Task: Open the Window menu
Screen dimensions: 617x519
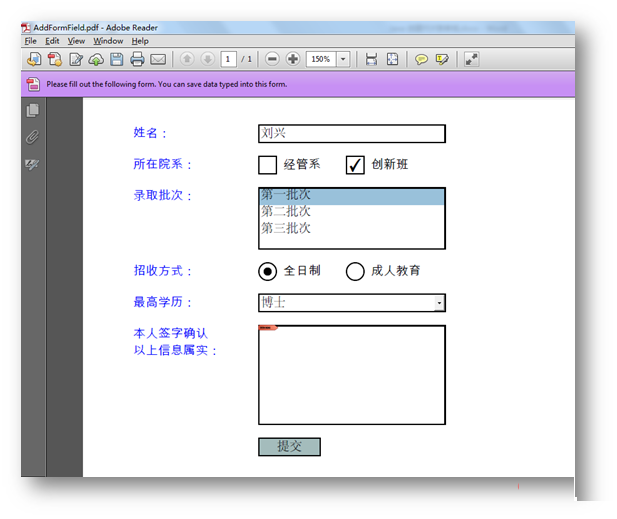Action: tap(108, 41)
